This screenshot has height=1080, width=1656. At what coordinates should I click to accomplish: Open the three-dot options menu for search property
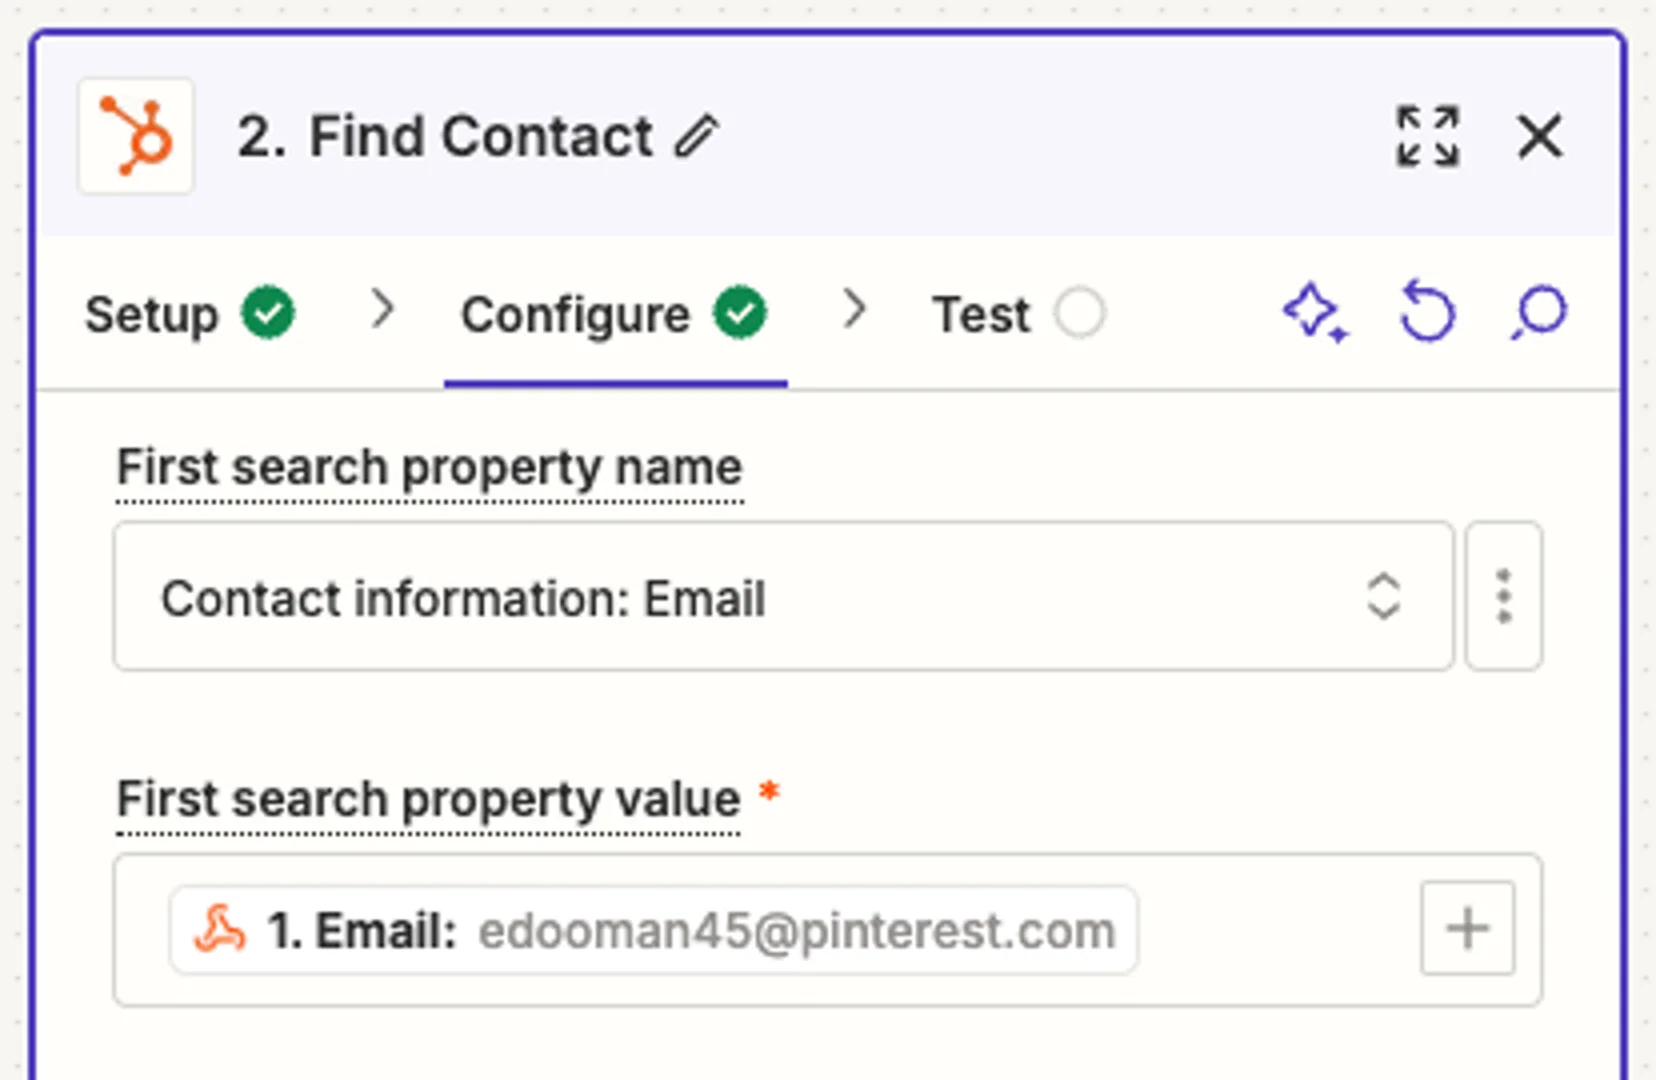coord(1504,596)
